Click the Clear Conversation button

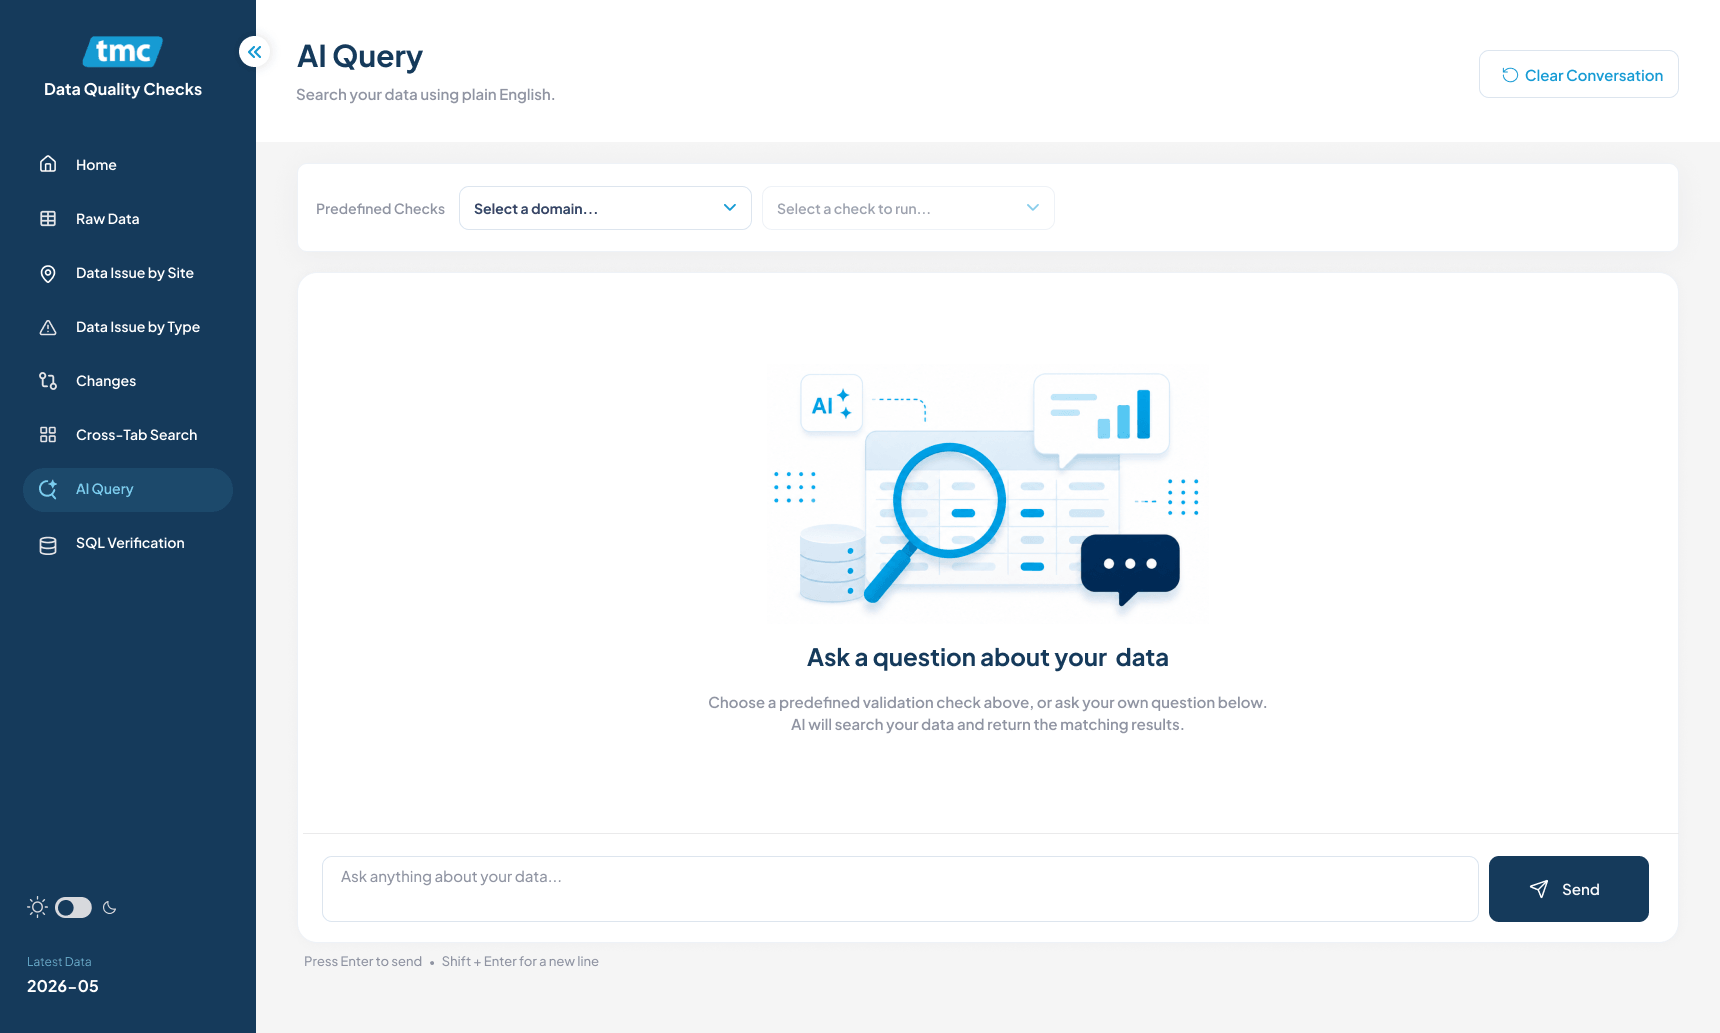1579,74
